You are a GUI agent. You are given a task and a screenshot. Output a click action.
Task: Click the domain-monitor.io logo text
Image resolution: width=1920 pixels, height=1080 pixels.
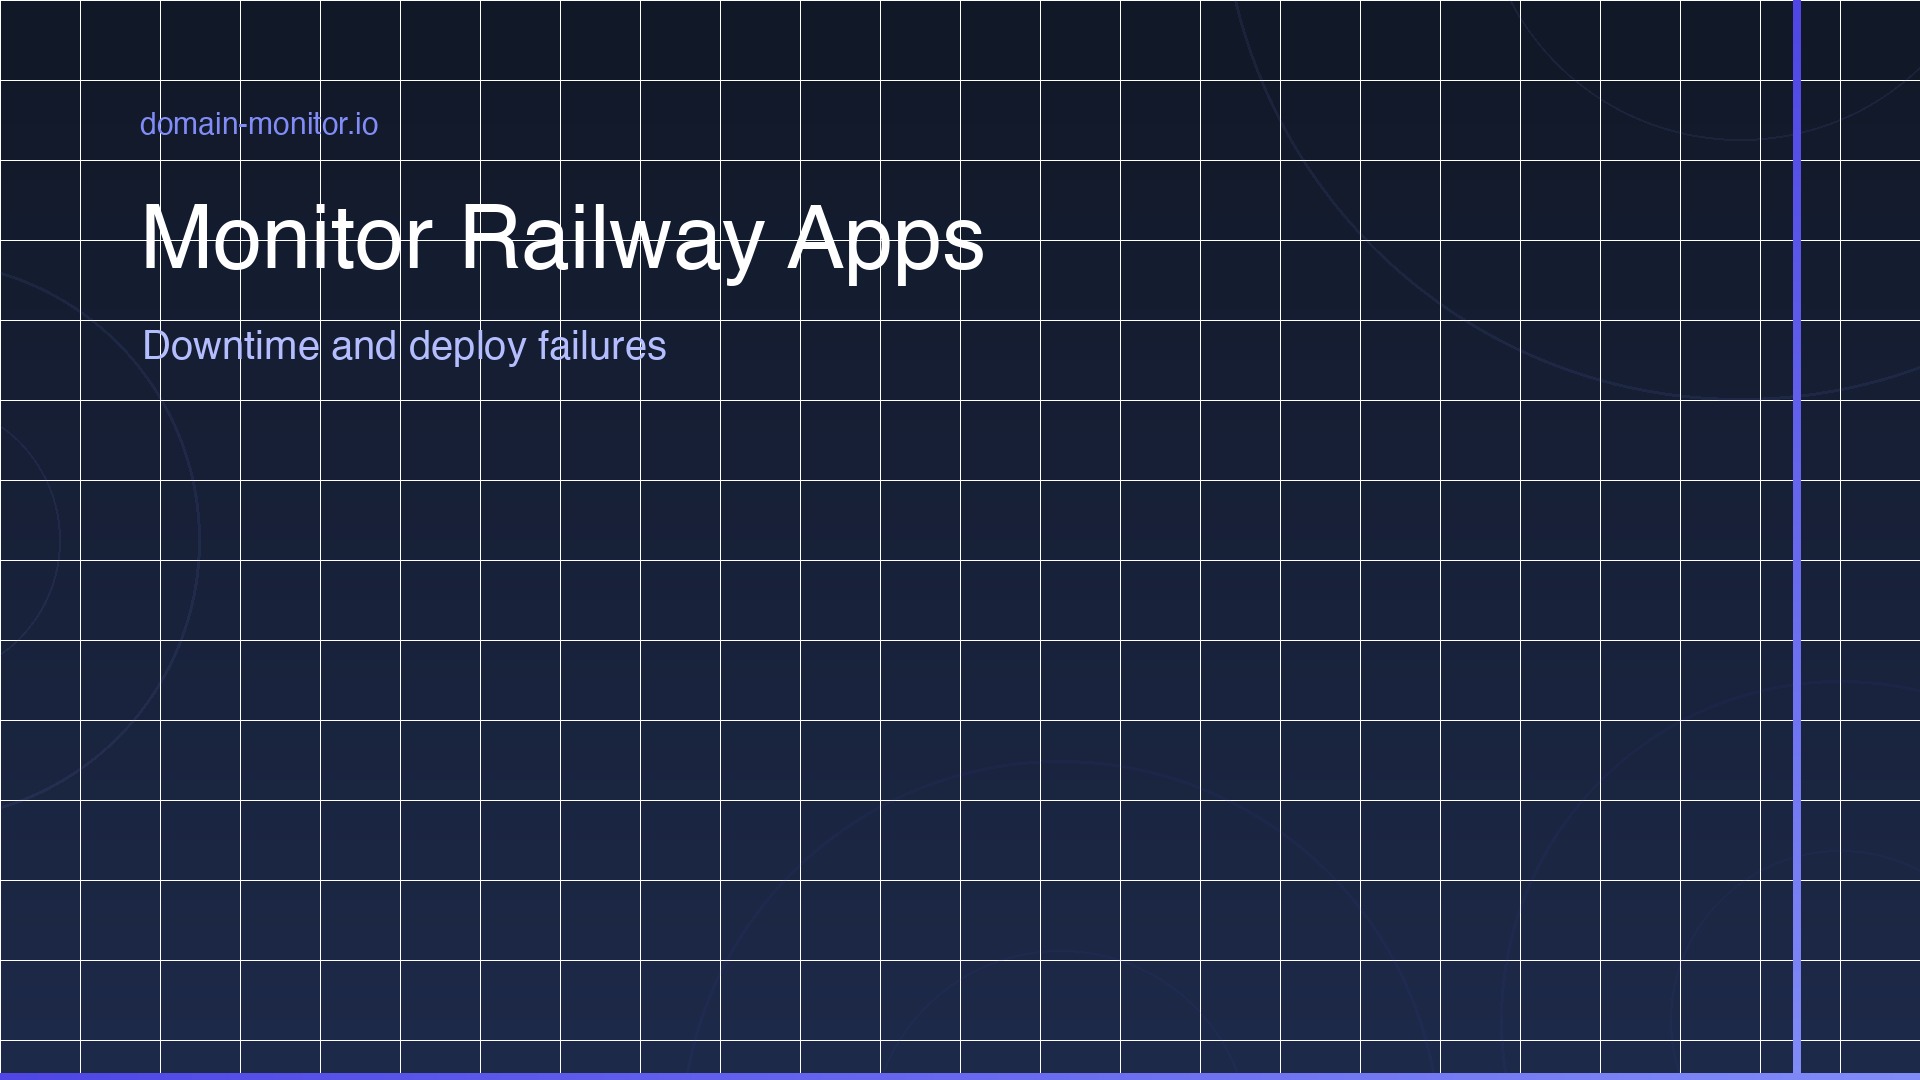click(x=258, y=124)
